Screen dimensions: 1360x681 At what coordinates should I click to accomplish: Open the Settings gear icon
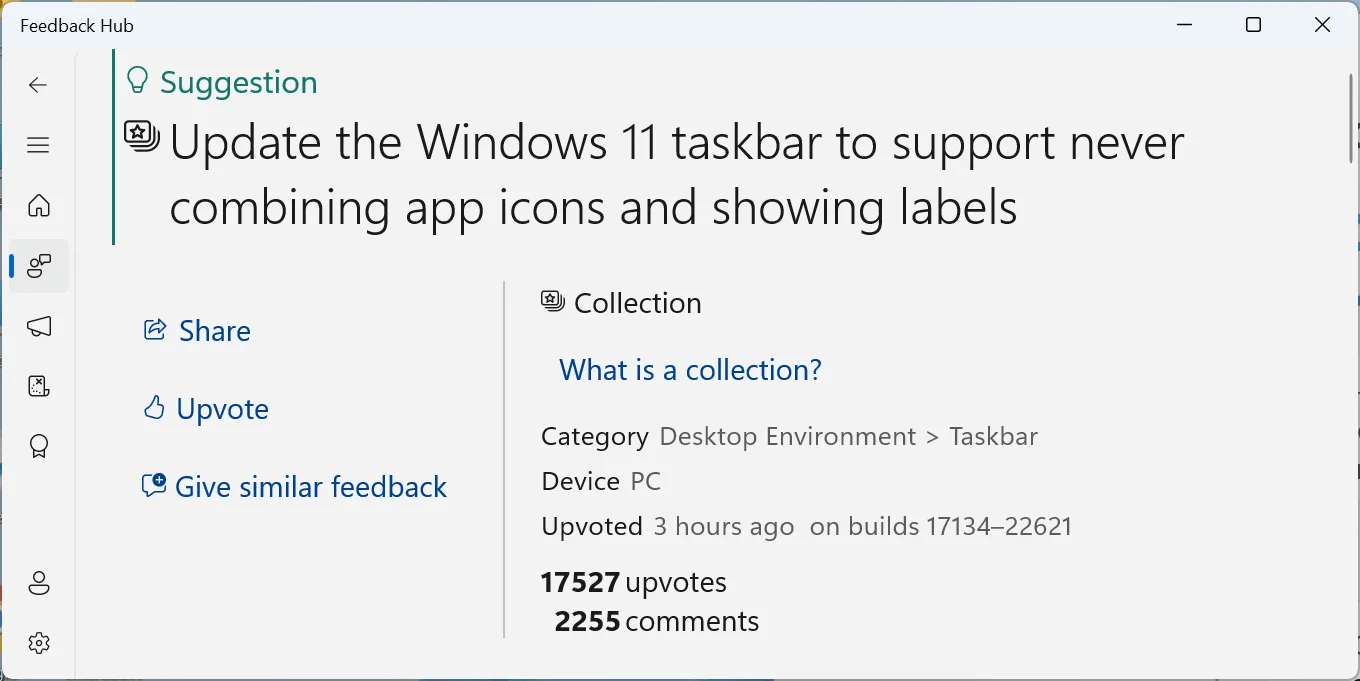[x=38, y=643]
